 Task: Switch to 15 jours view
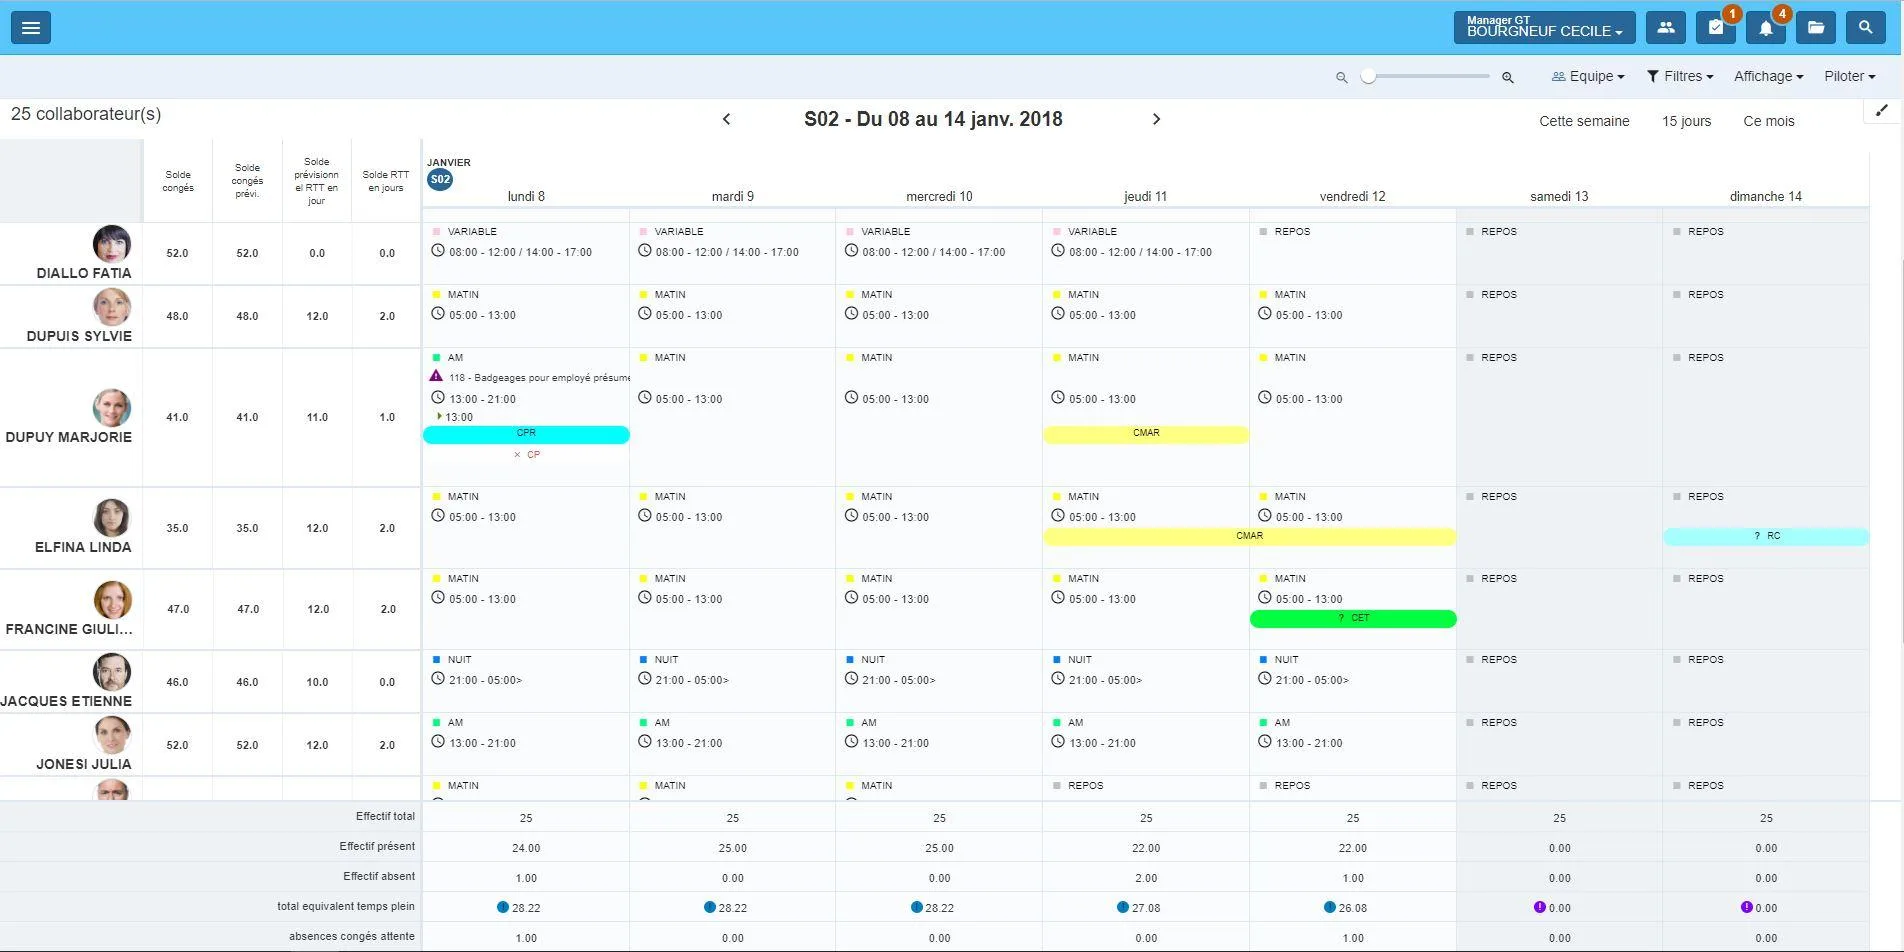coord(1686,121)
